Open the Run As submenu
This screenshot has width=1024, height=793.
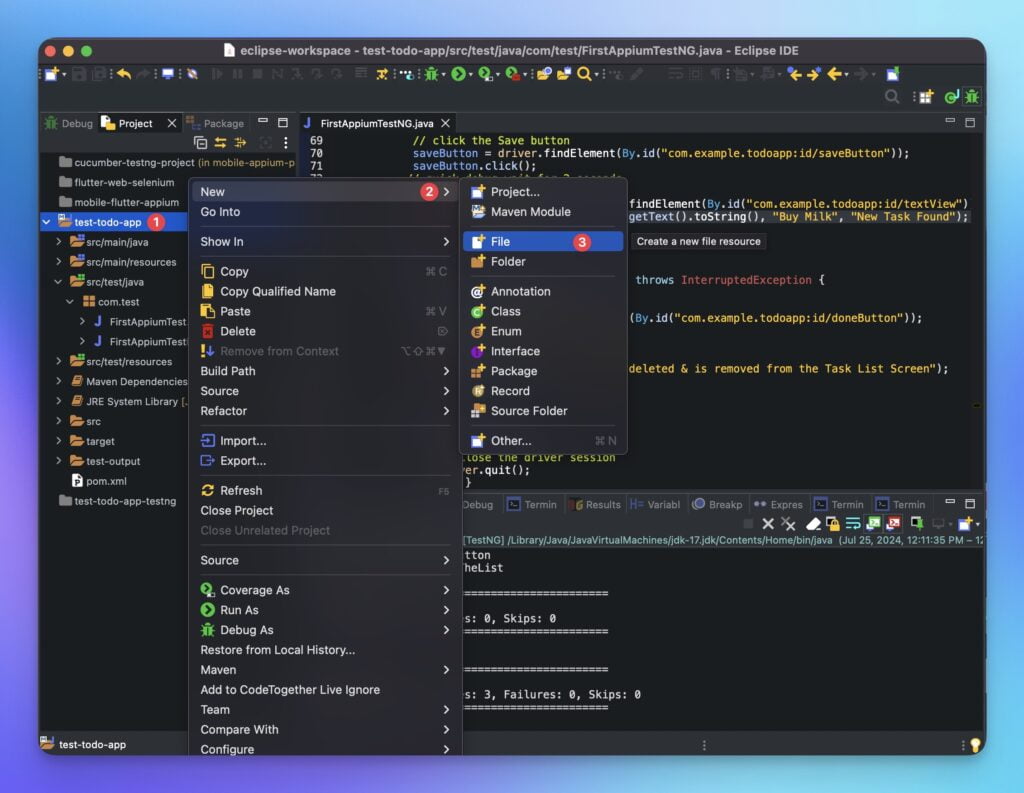pyautogui.click(x=325, y=610)
